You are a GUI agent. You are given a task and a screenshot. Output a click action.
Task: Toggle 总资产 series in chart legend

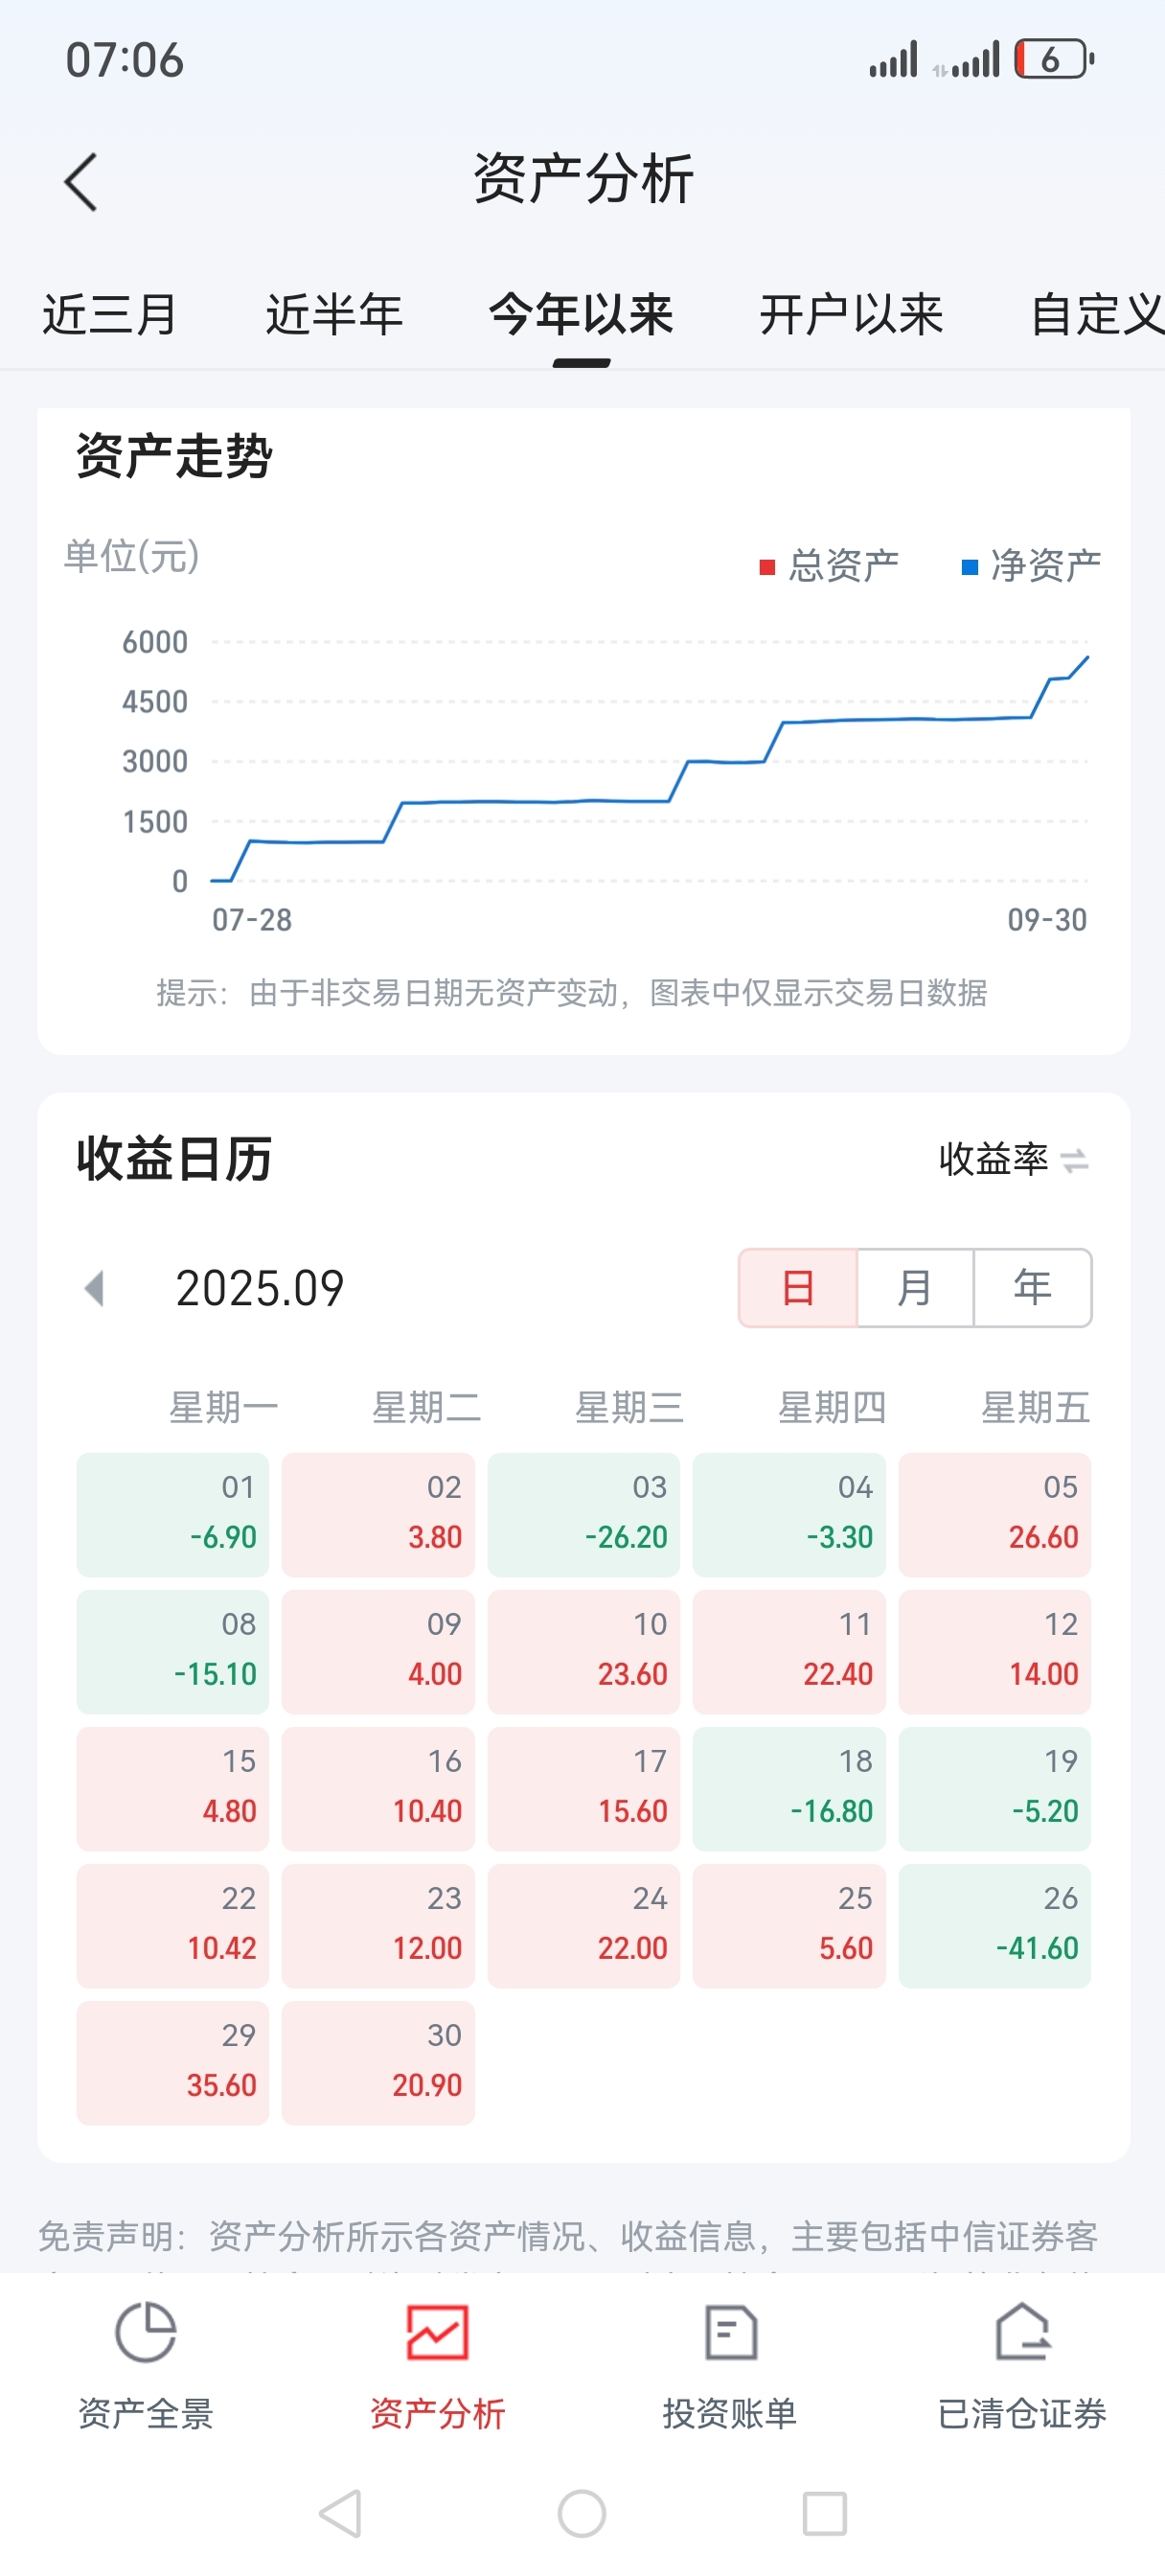coord(829,566)
